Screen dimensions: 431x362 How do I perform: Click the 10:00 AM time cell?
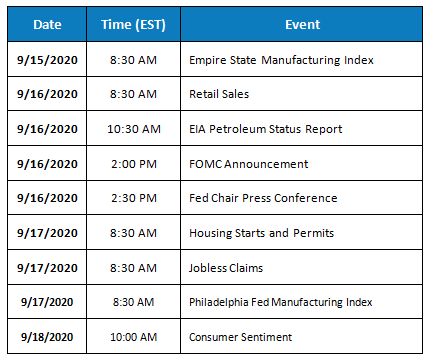(133, 337)
